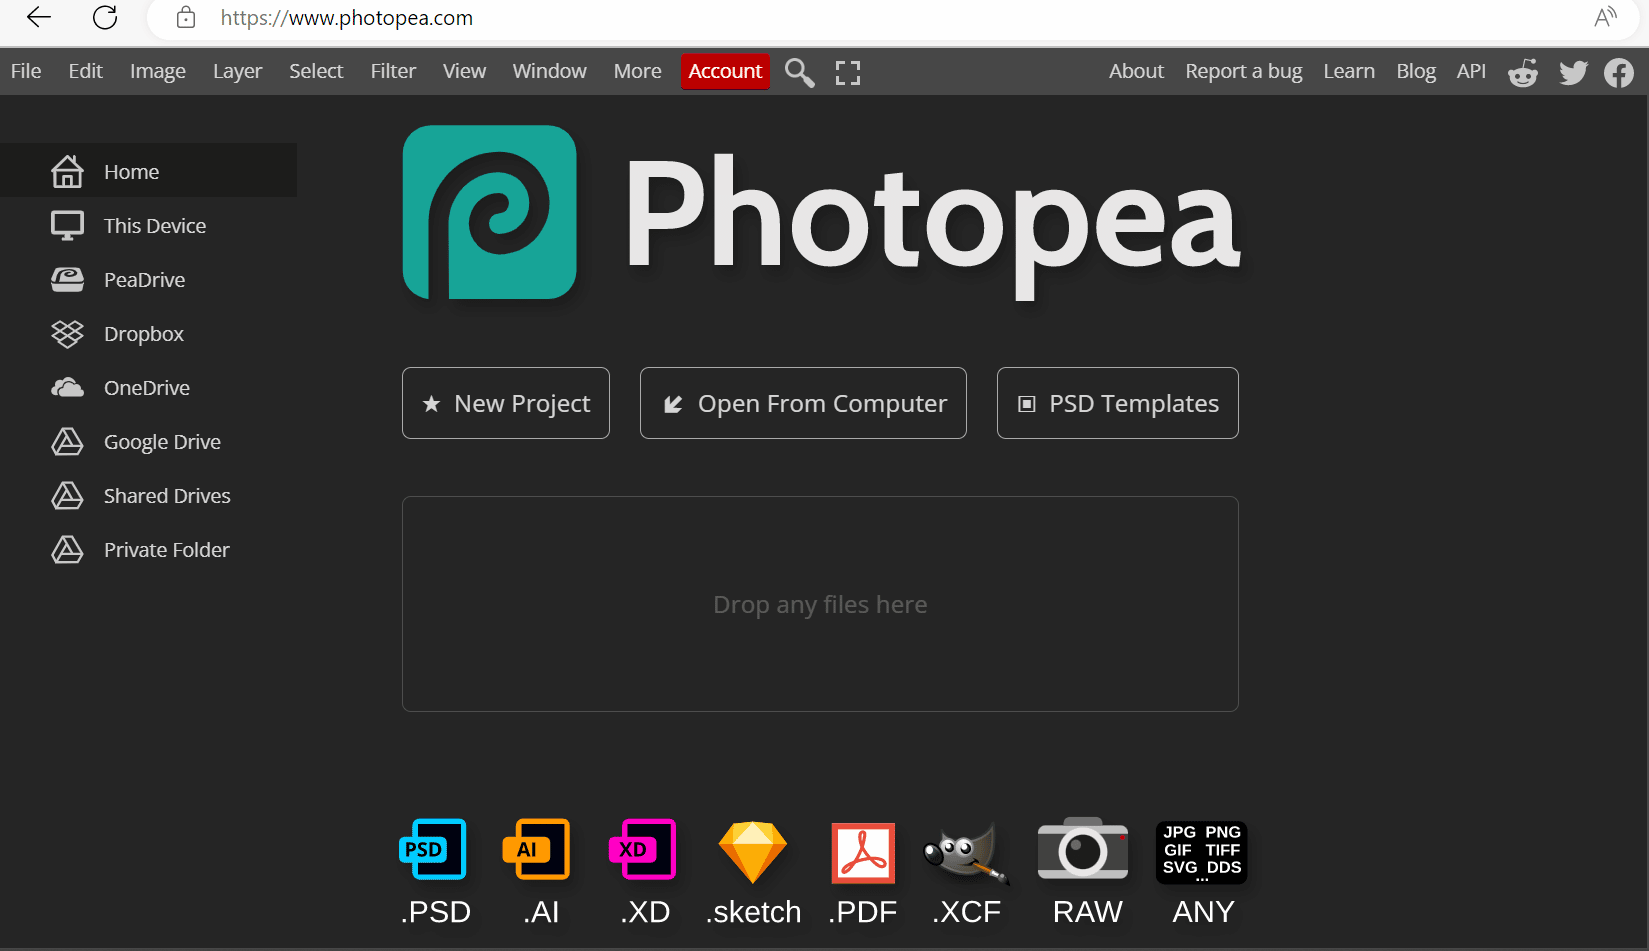This screenshot has width=1649, height=951.
Task: Browse PSD Templates
Action: 1118,403
